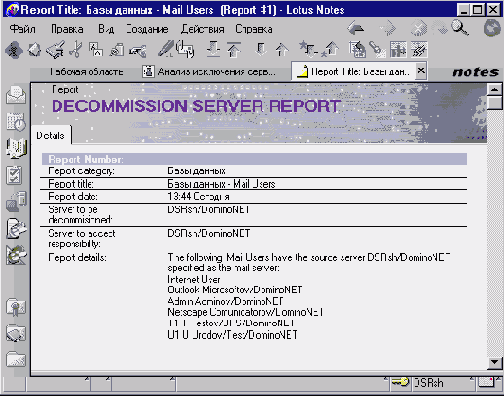Click the diamond properties toolbar icon
The height and width of the screenshot is (396, 504).
tap(14, 50)
